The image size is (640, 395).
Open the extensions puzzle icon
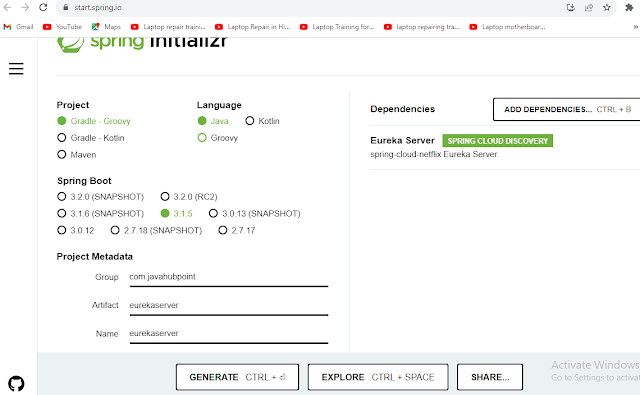629,7
